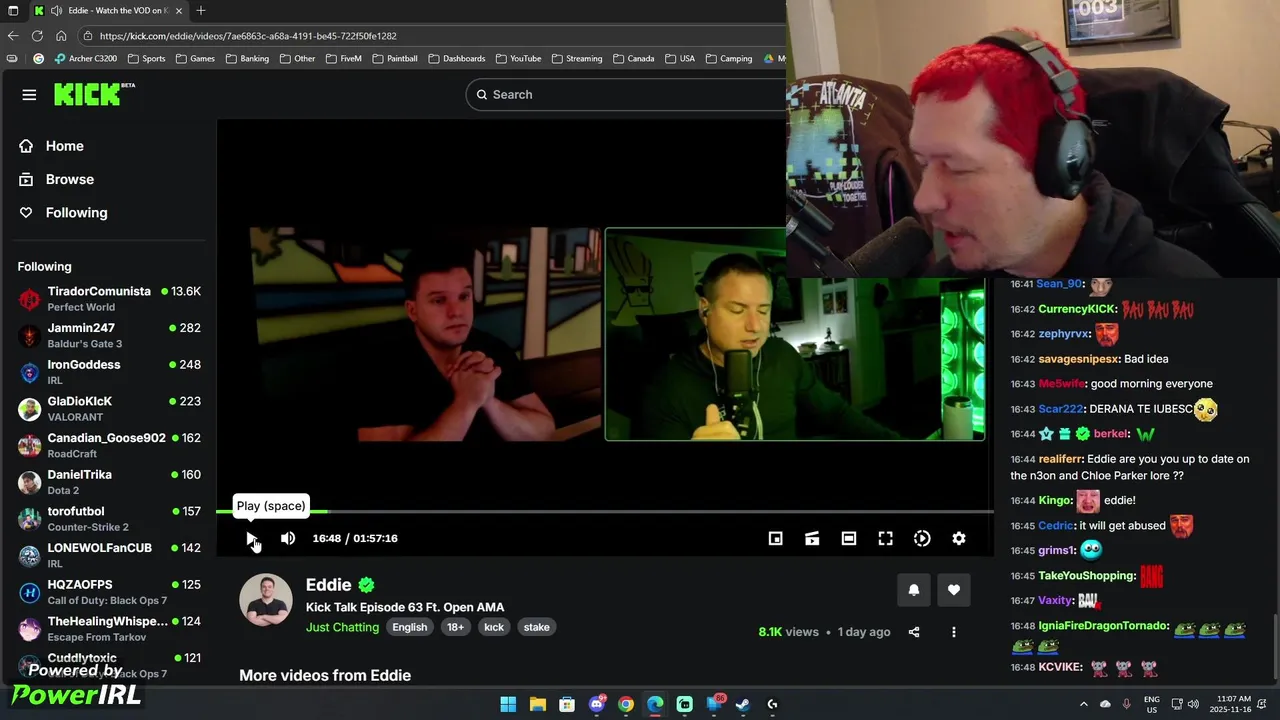Screen dimensions: 1280x720
Task: Open LONEWOLFFanCUB's channel
Action: [x=108, y=555]
